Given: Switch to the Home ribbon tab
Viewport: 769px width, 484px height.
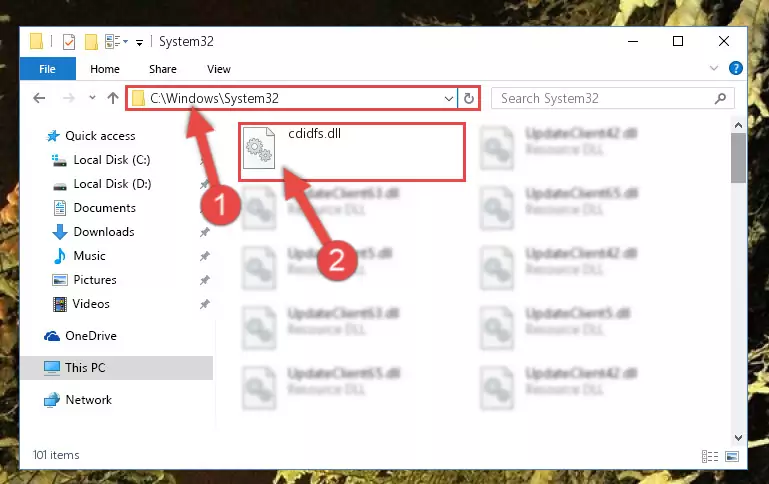Looking at the screenshot, I should click(x=104, y=69).
